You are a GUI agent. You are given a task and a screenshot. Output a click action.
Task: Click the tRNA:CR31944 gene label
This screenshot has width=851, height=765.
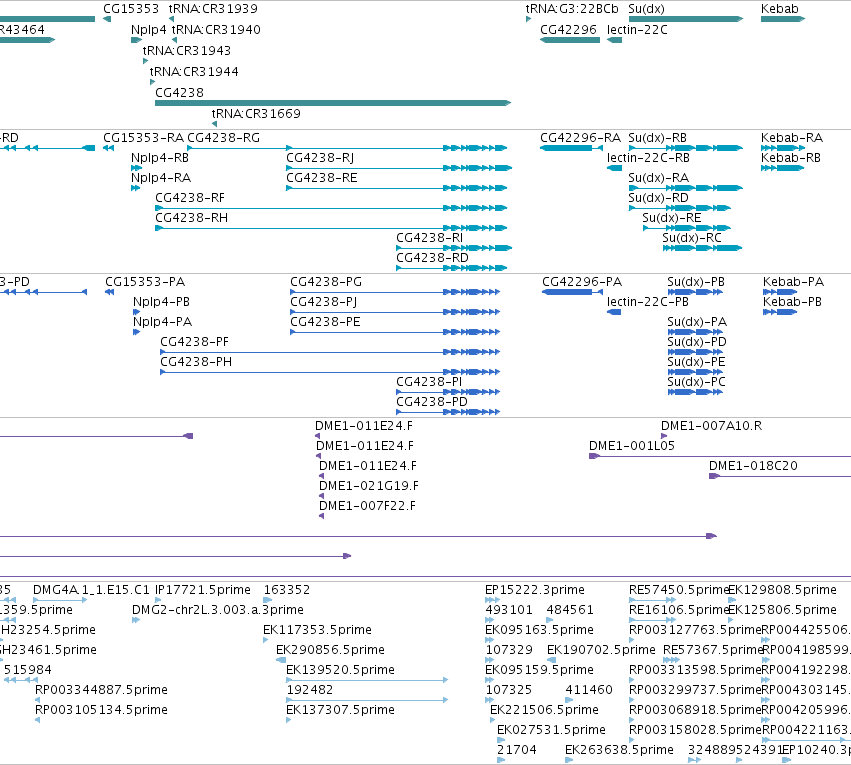(x=194, y=72)
